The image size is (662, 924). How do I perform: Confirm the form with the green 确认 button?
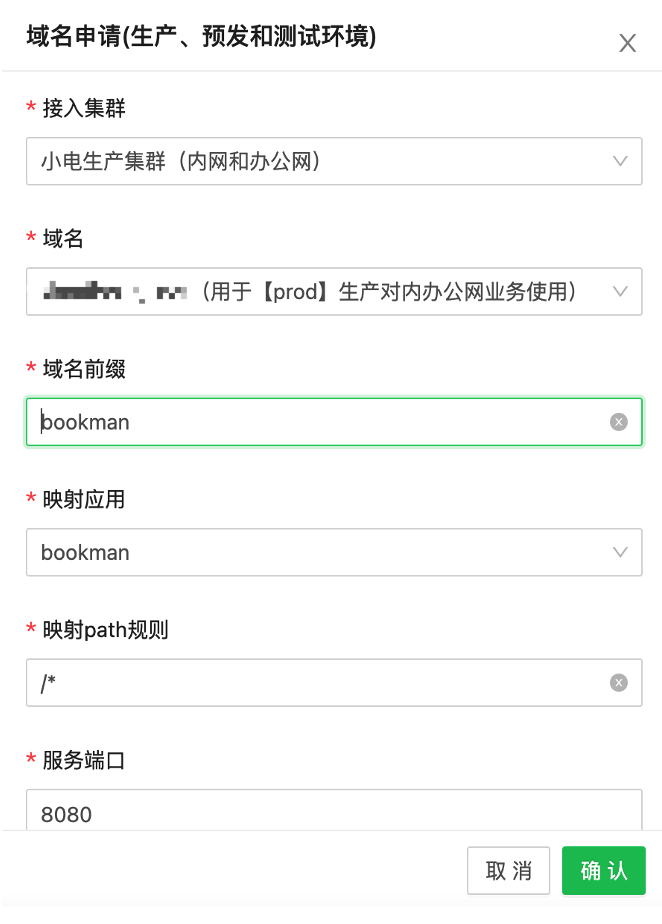[x=604, y=871]
